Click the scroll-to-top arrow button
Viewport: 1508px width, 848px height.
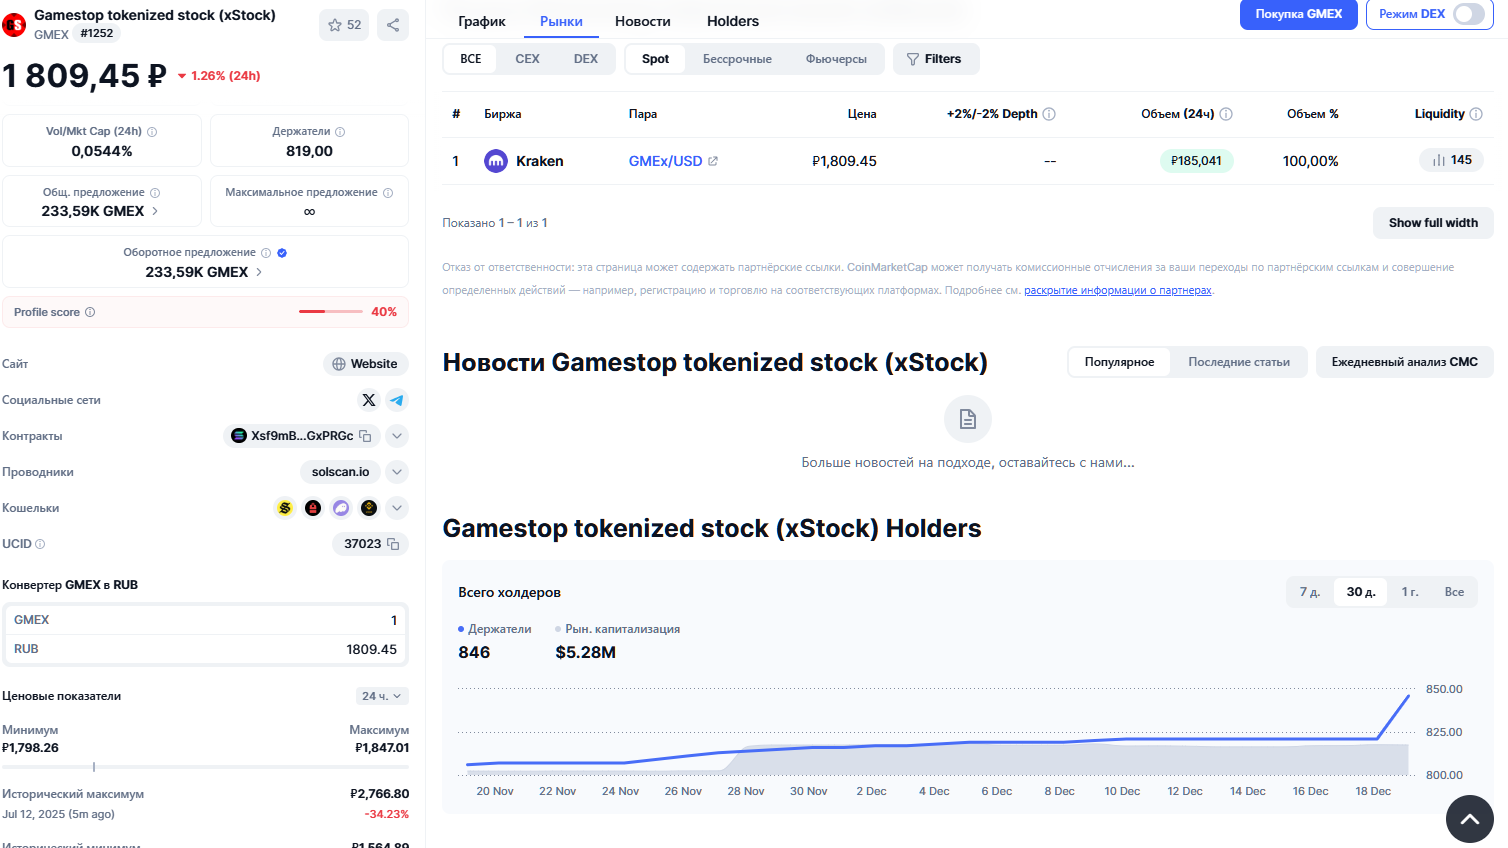pos(1469,819)
